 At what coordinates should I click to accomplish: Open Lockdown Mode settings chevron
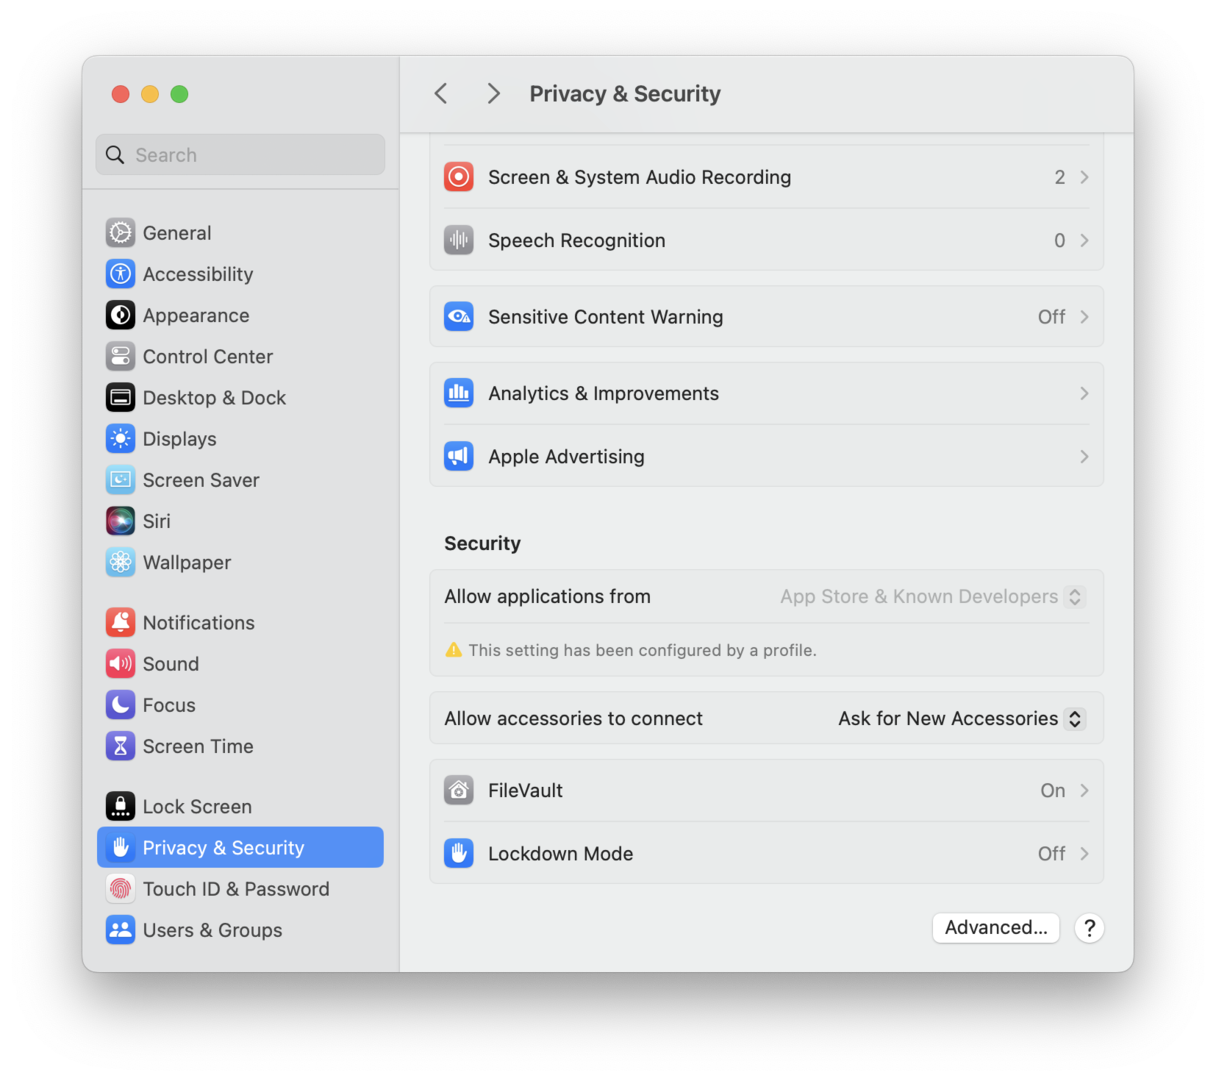point(1084,853)
